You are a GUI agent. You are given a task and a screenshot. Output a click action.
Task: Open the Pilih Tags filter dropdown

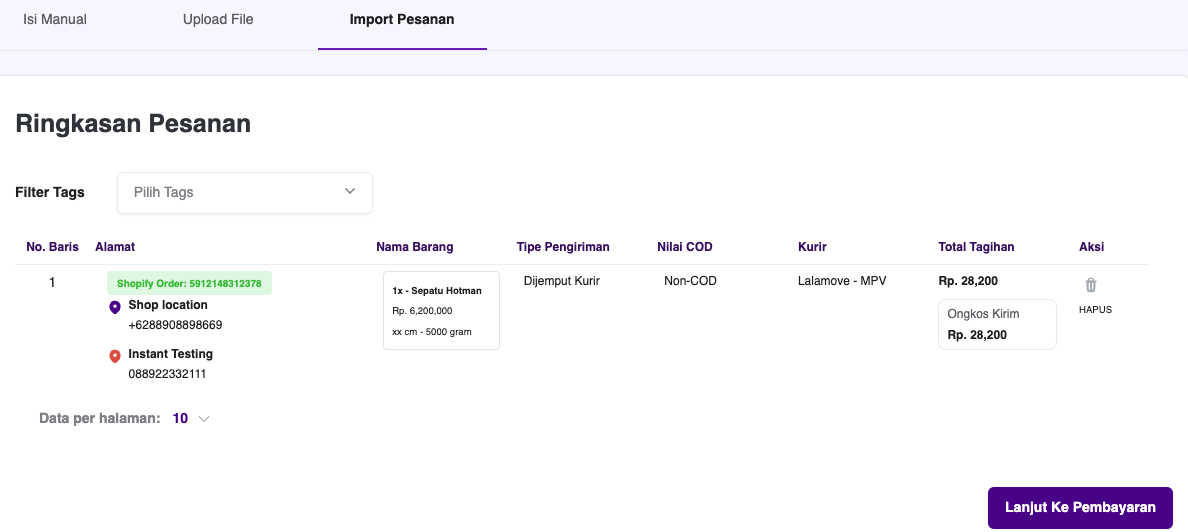click(x=245, y=192)
